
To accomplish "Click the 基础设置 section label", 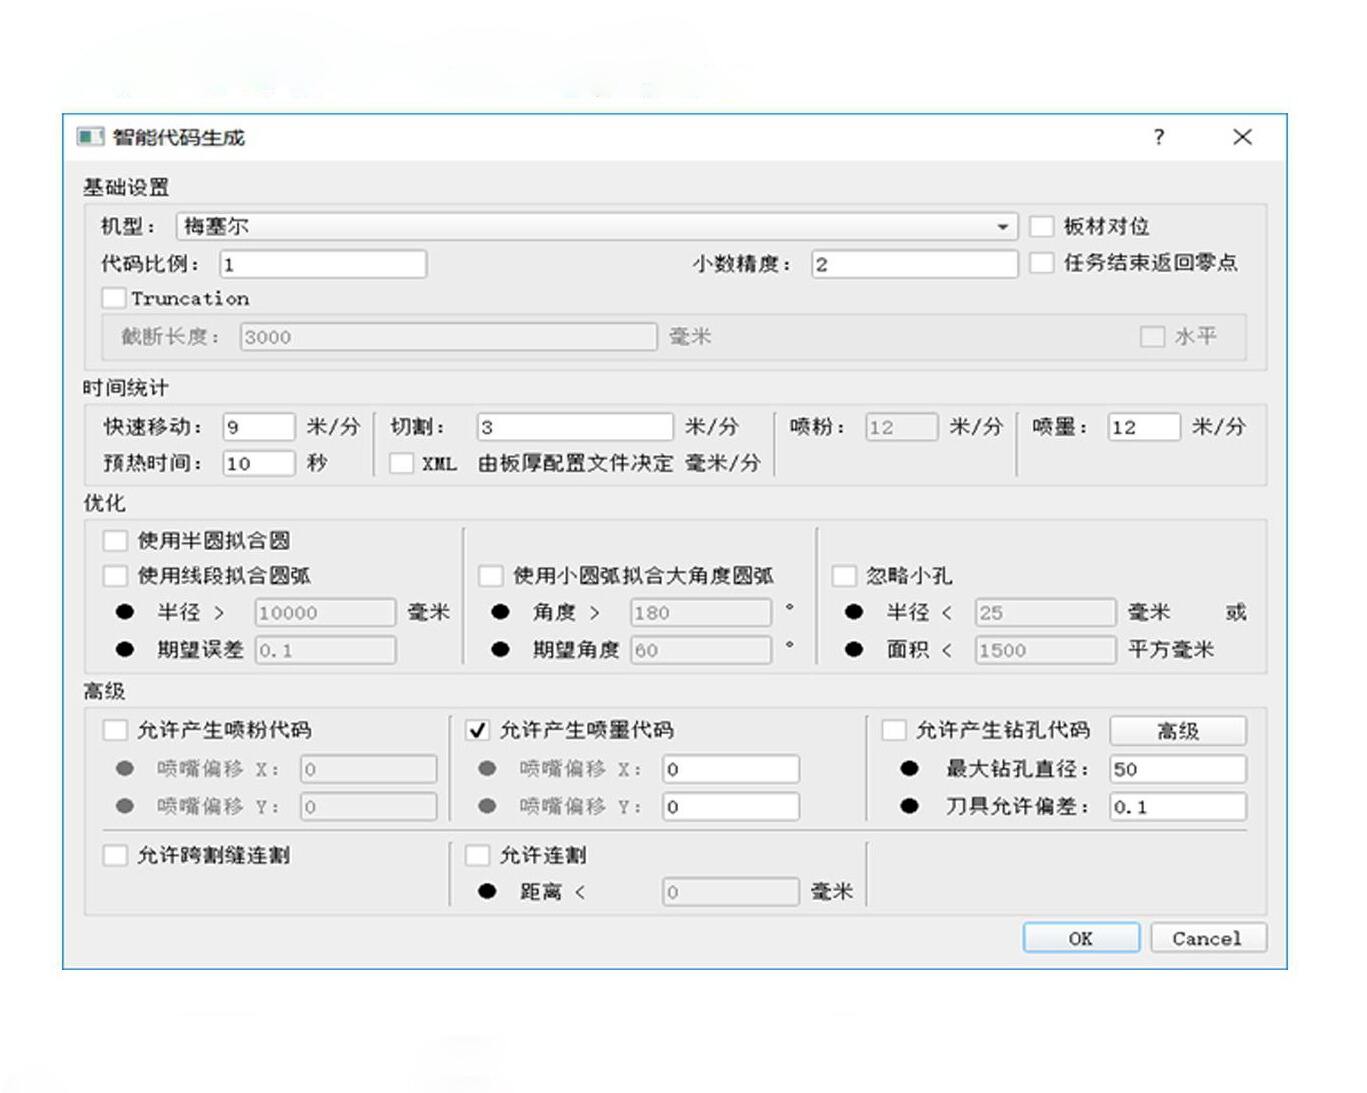I will (x=126, y=187).
